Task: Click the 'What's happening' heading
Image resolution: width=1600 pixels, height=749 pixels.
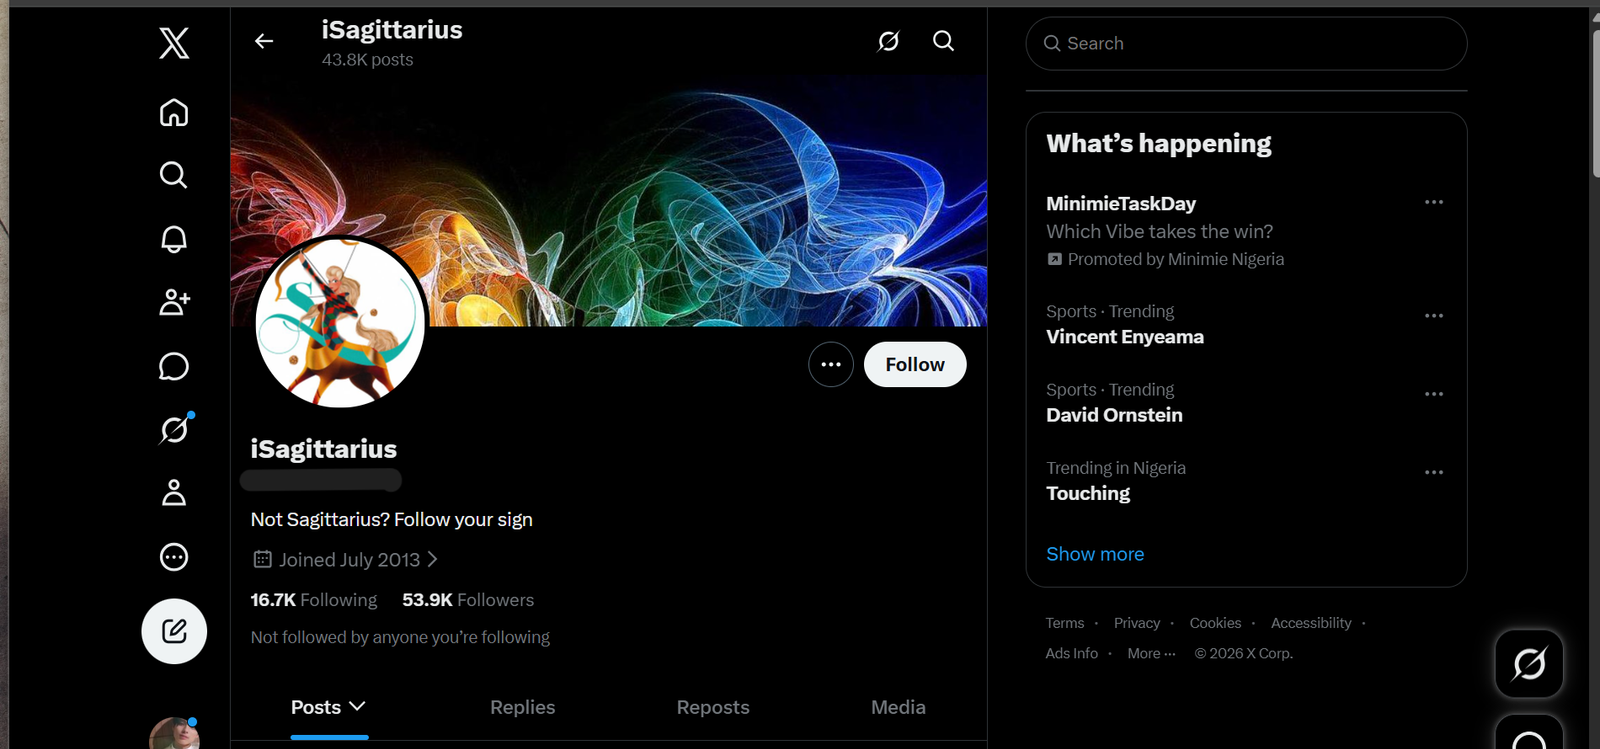Action: point(1159,144)
